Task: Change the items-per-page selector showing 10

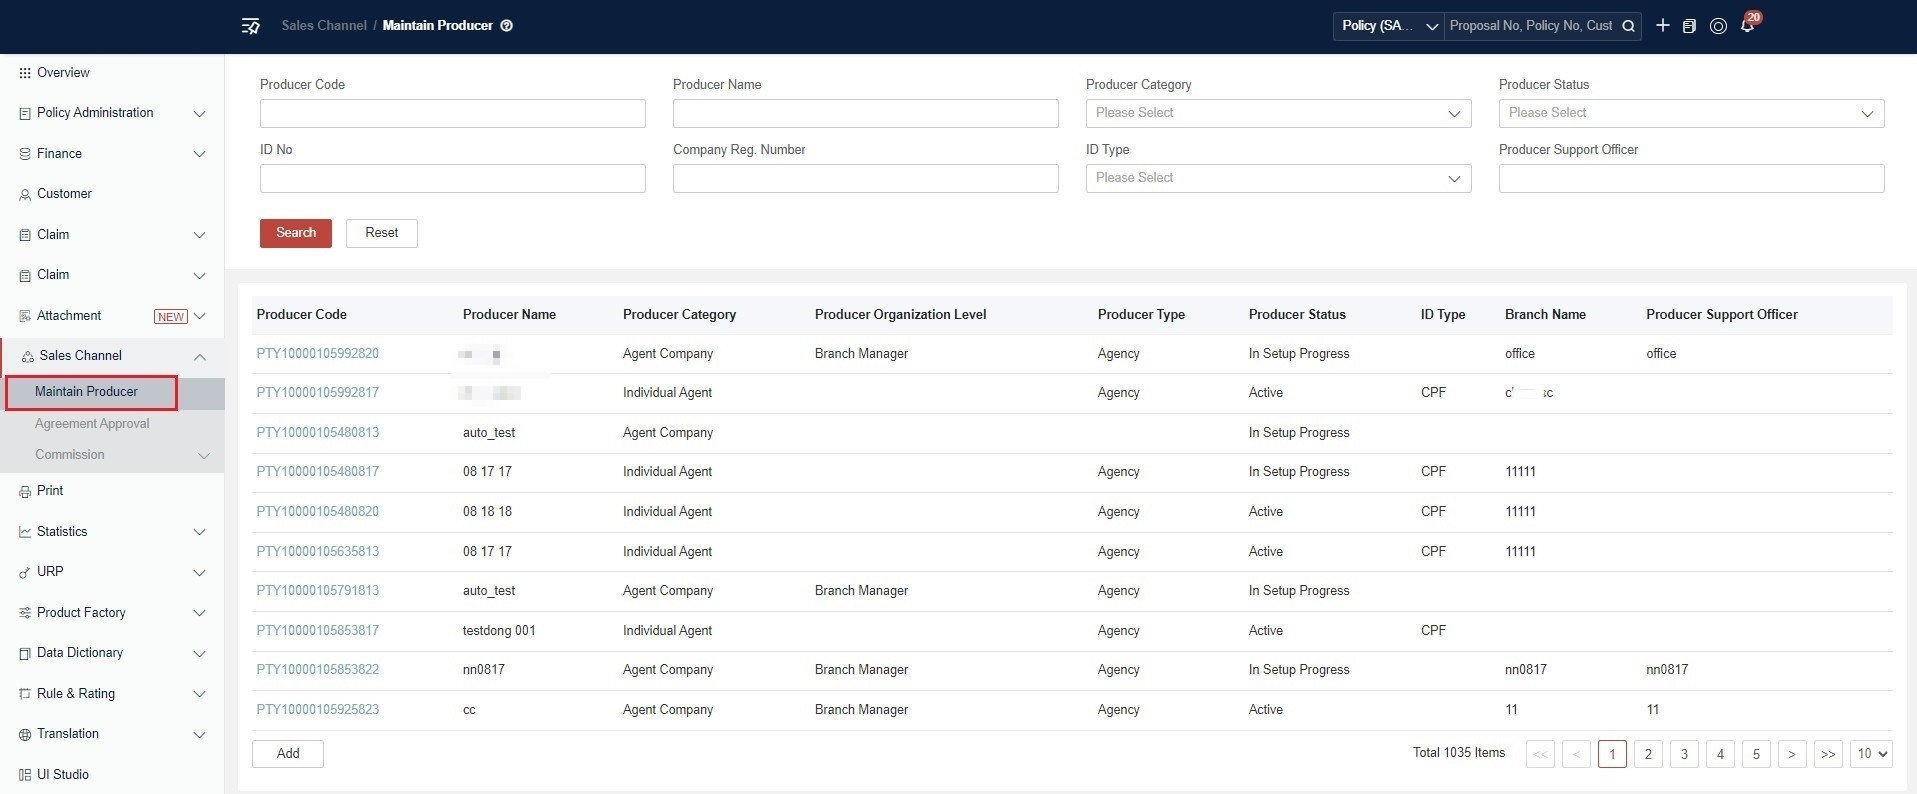Action: [x=1871, y=754]
